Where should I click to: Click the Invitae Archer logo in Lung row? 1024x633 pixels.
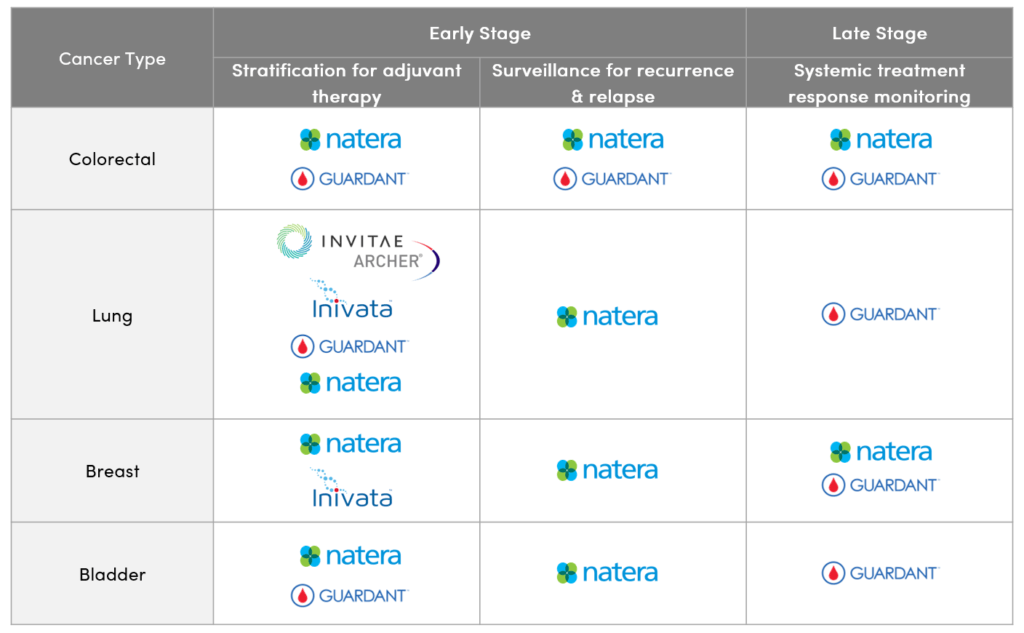(358, 252)
